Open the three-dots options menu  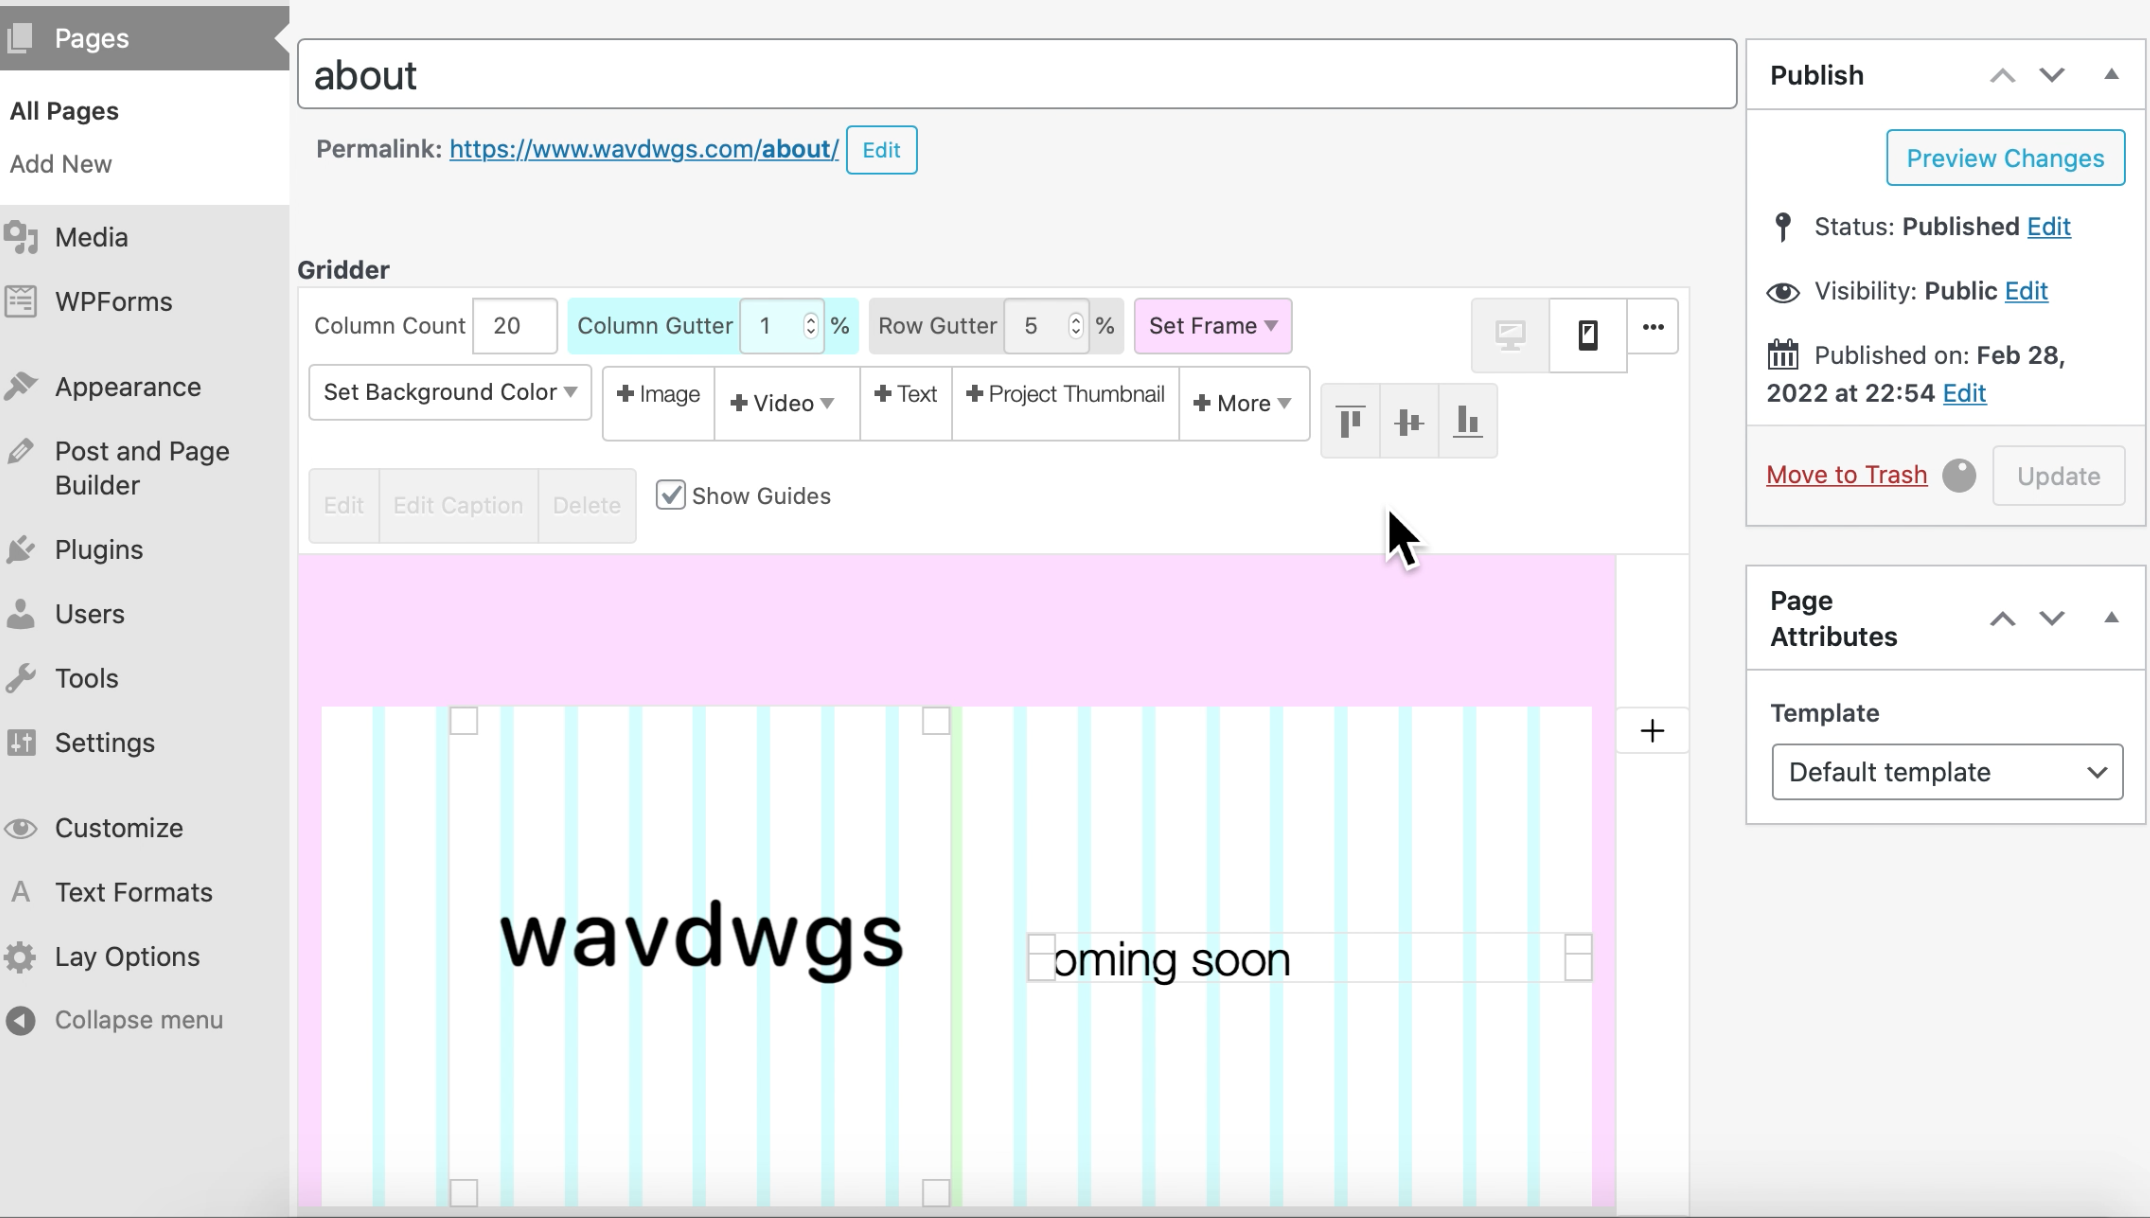(x=1652, y=327)
